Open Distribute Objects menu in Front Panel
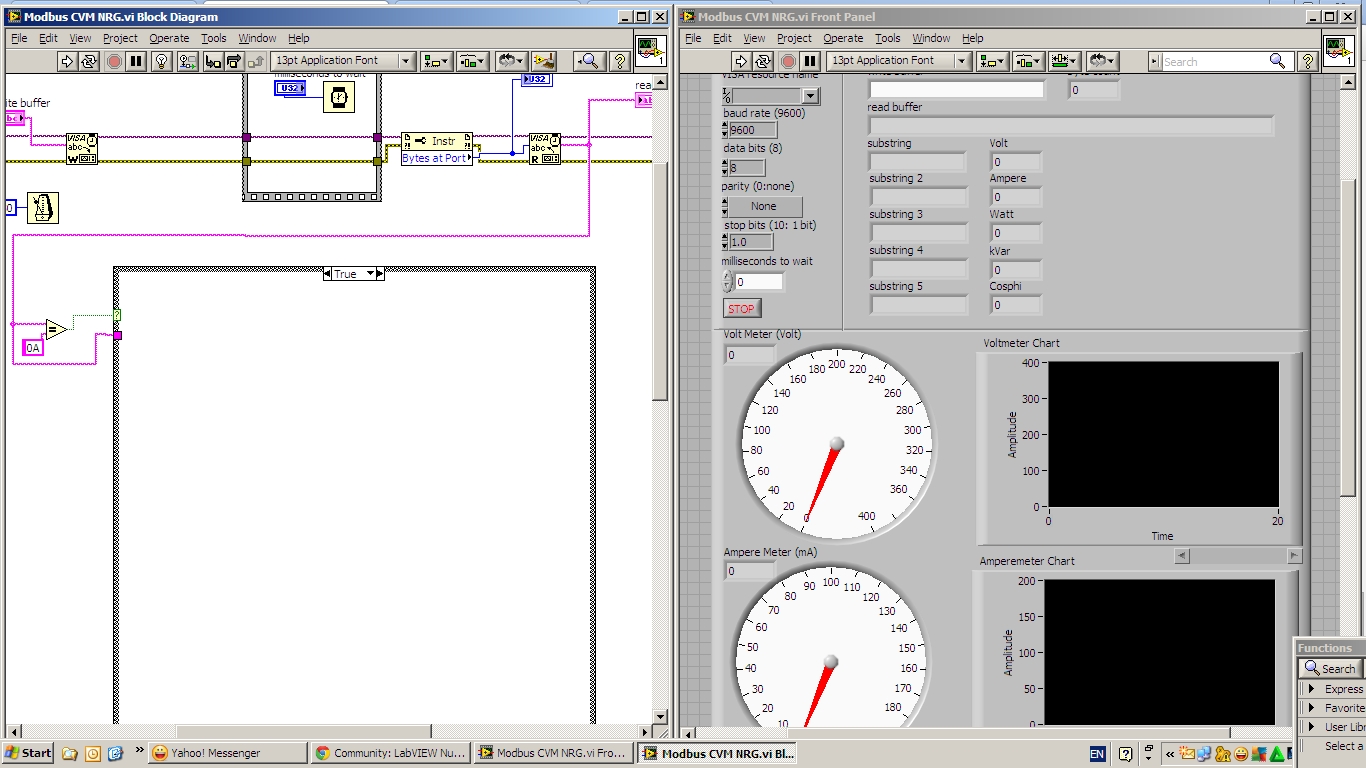 point(1028,61)
